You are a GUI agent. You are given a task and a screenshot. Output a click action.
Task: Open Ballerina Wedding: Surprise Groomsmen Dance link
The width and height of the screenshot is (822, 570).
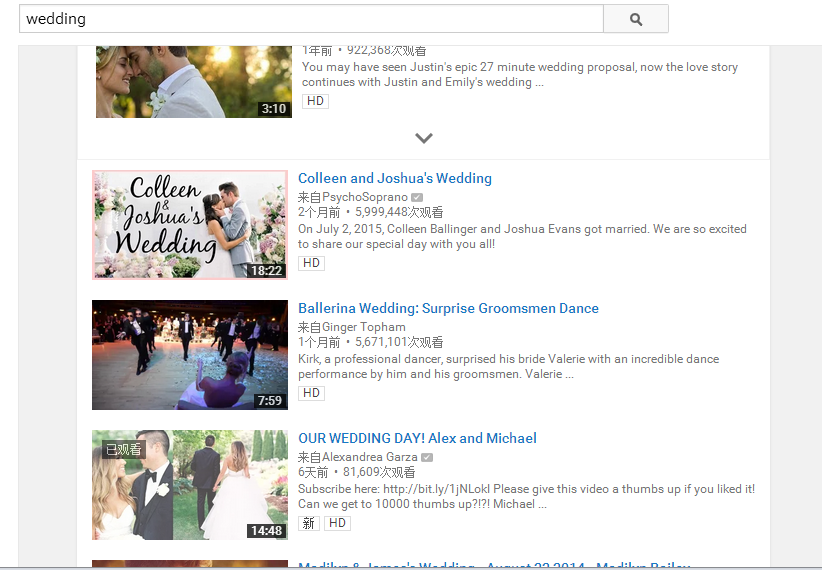(x=448, y=308)
